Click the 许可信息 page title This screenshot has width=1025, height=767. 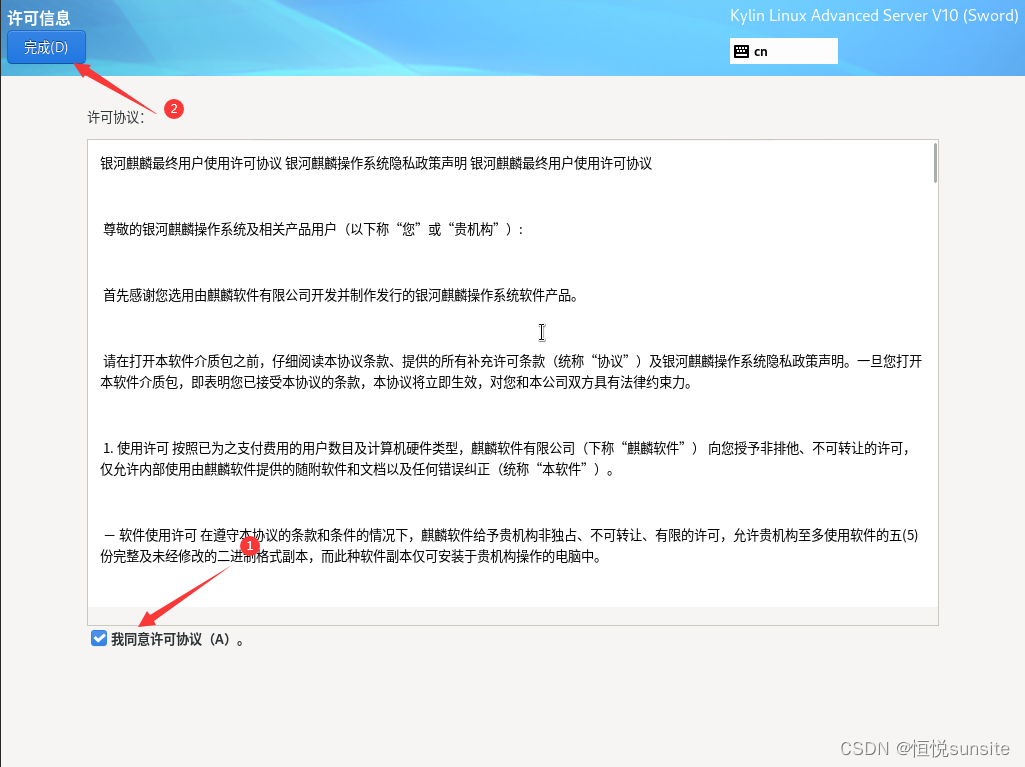39,18
